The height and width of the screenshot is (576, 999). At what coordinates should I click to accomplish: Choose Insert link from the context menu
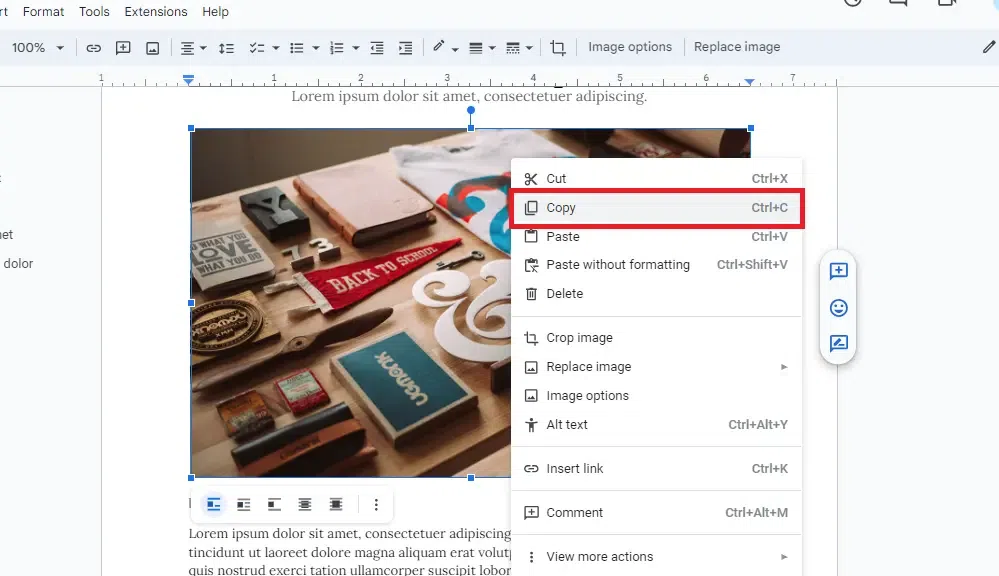(x=656, y=468)
